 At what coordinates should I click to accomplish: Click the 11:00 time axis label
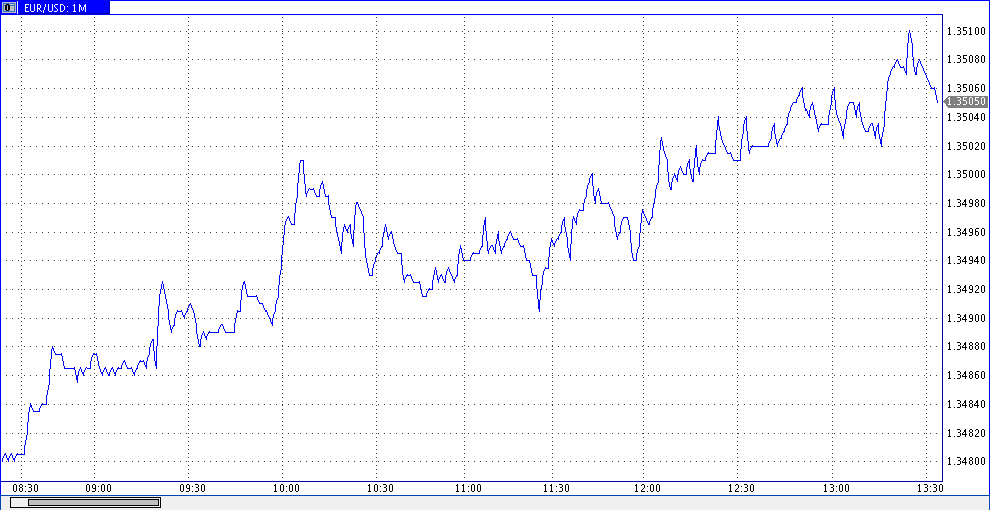tap(468, 489)
